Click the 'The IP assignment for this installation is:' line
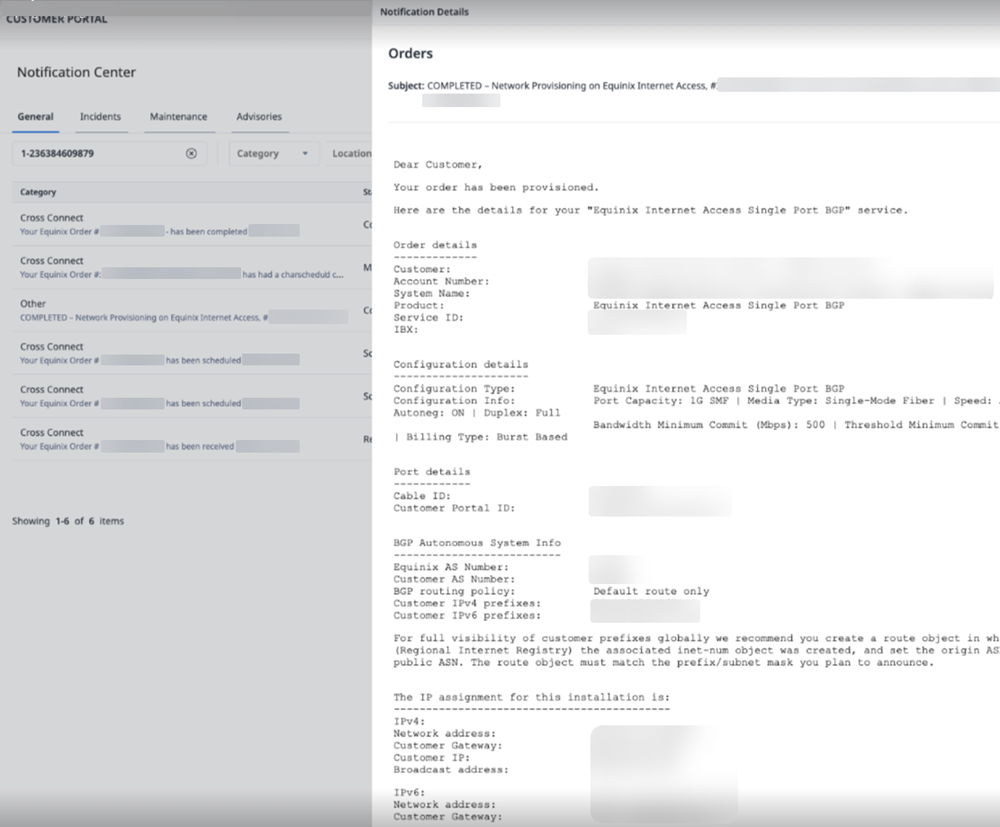Screen dimensions: 1000x827 (x=532, y=698)
